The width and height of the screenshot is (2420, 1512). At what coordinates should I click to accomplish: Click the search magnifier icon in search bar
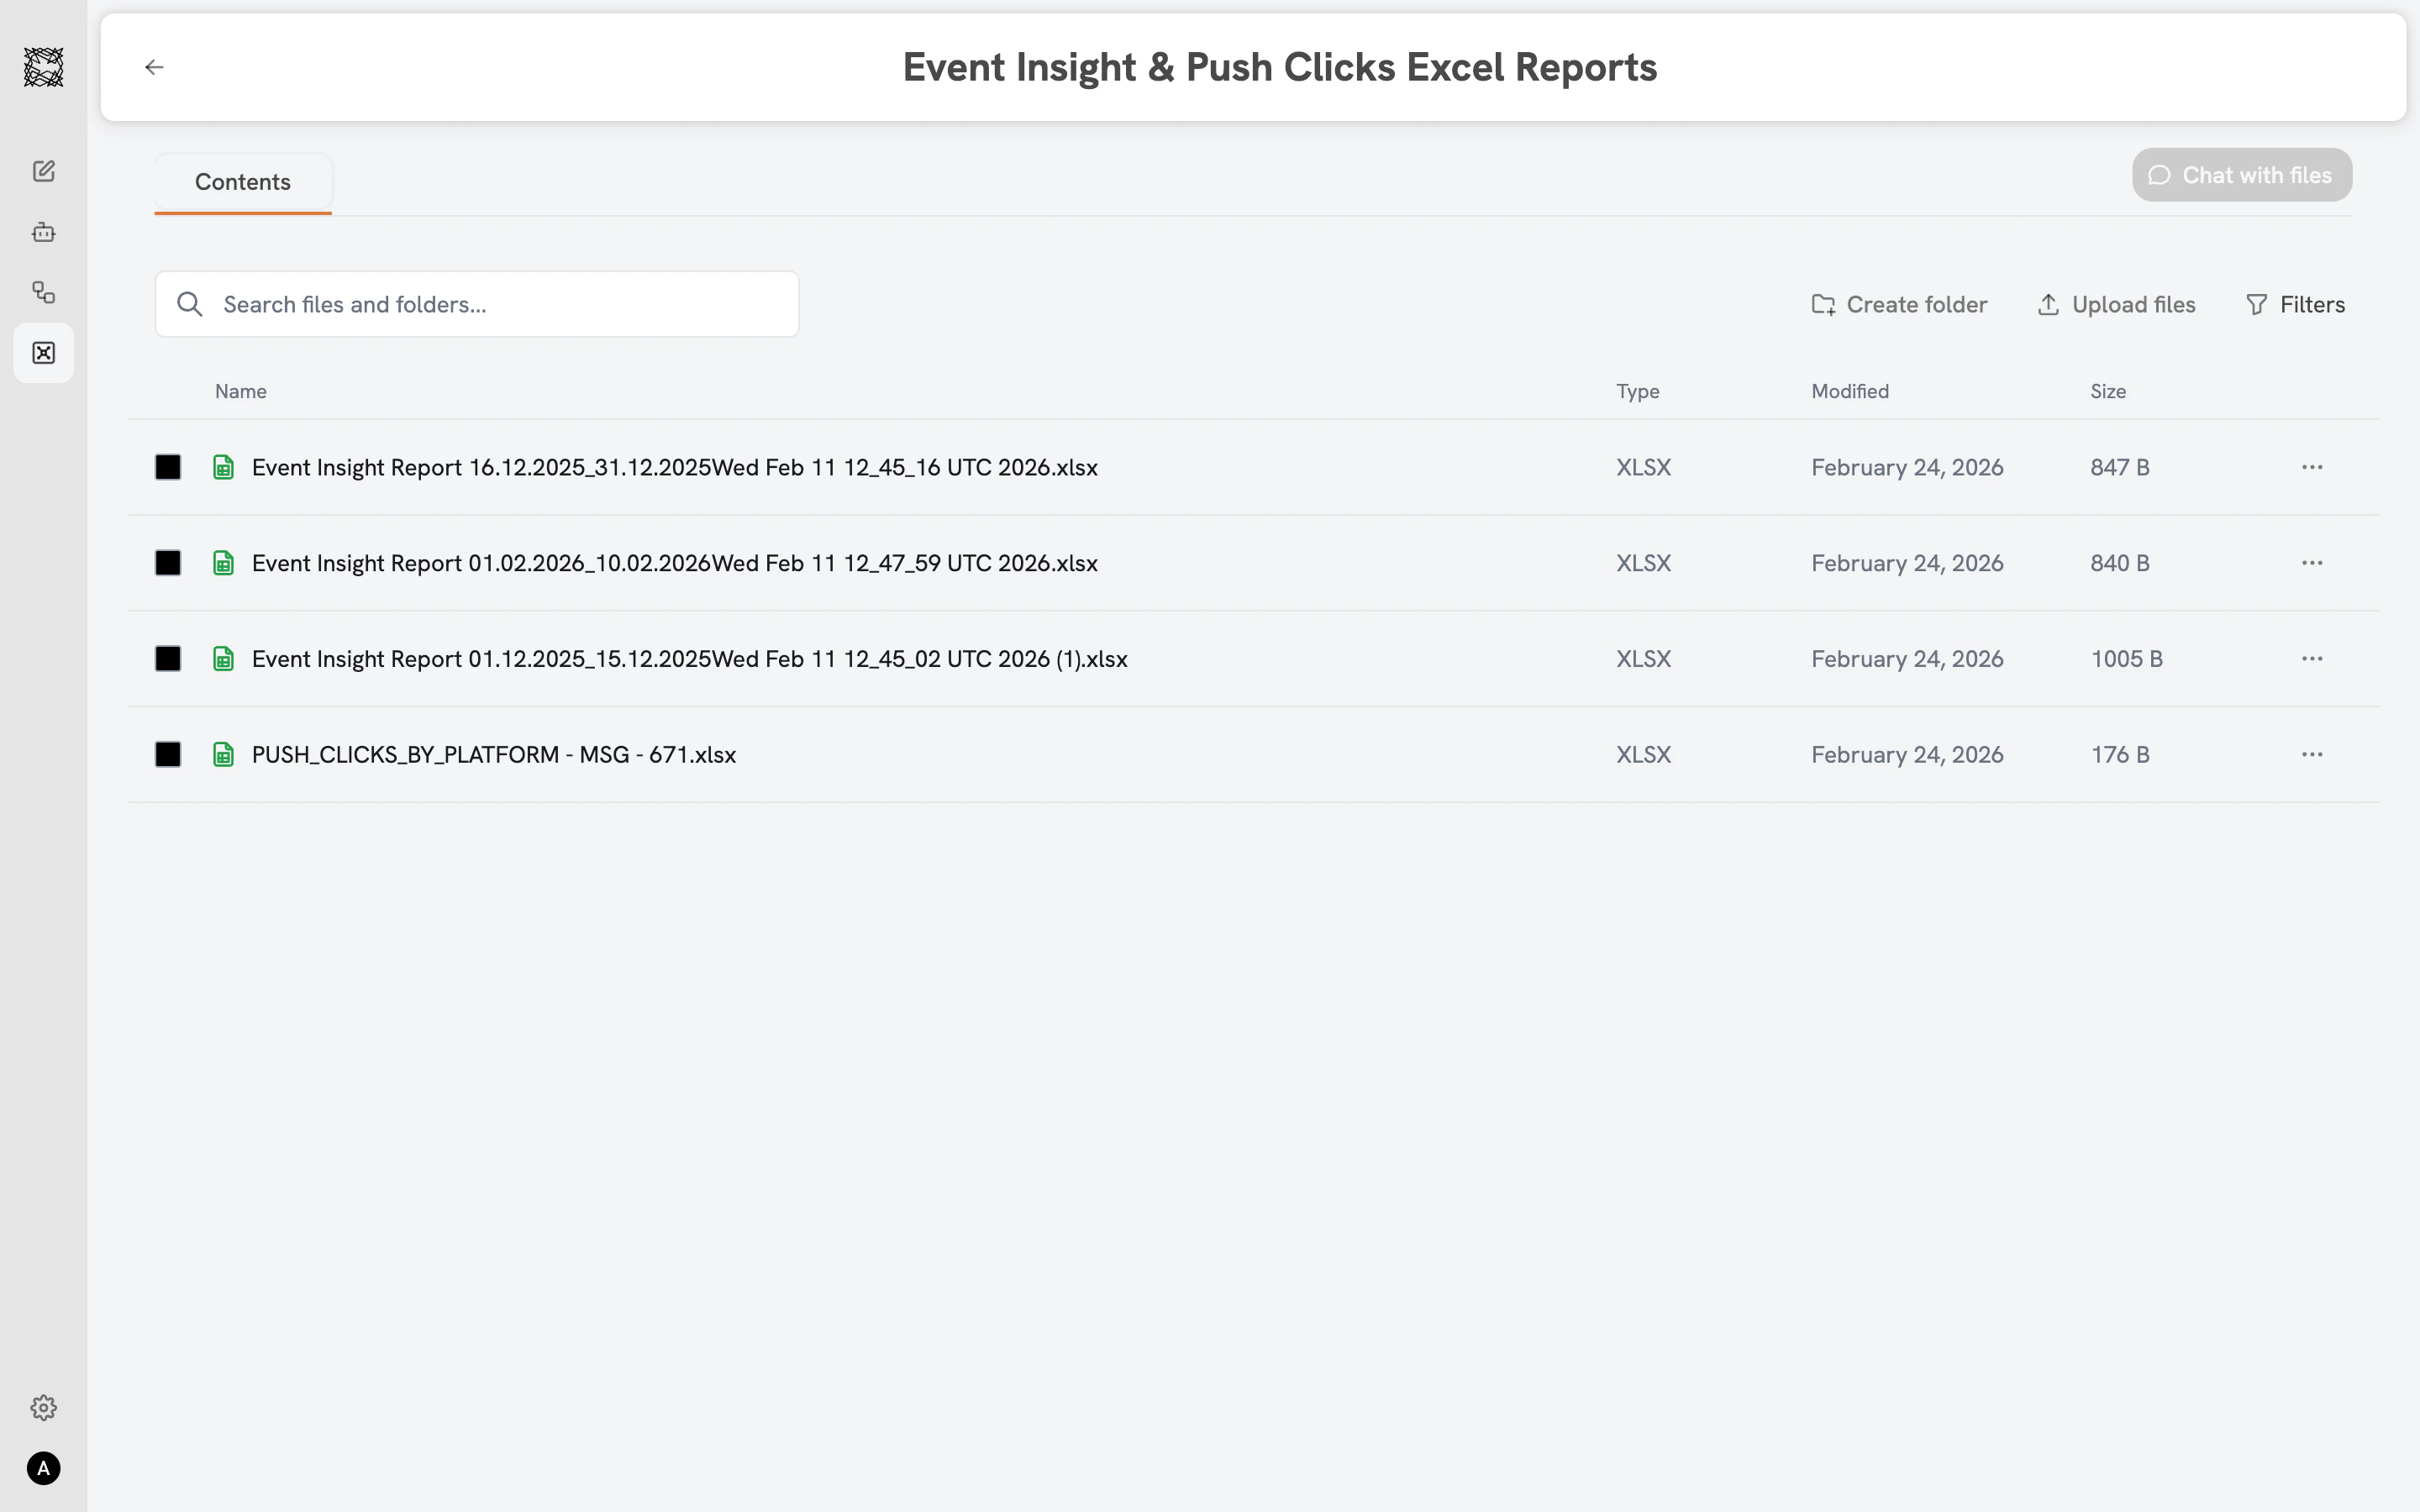pyautogui.click(x=190, y=303)
